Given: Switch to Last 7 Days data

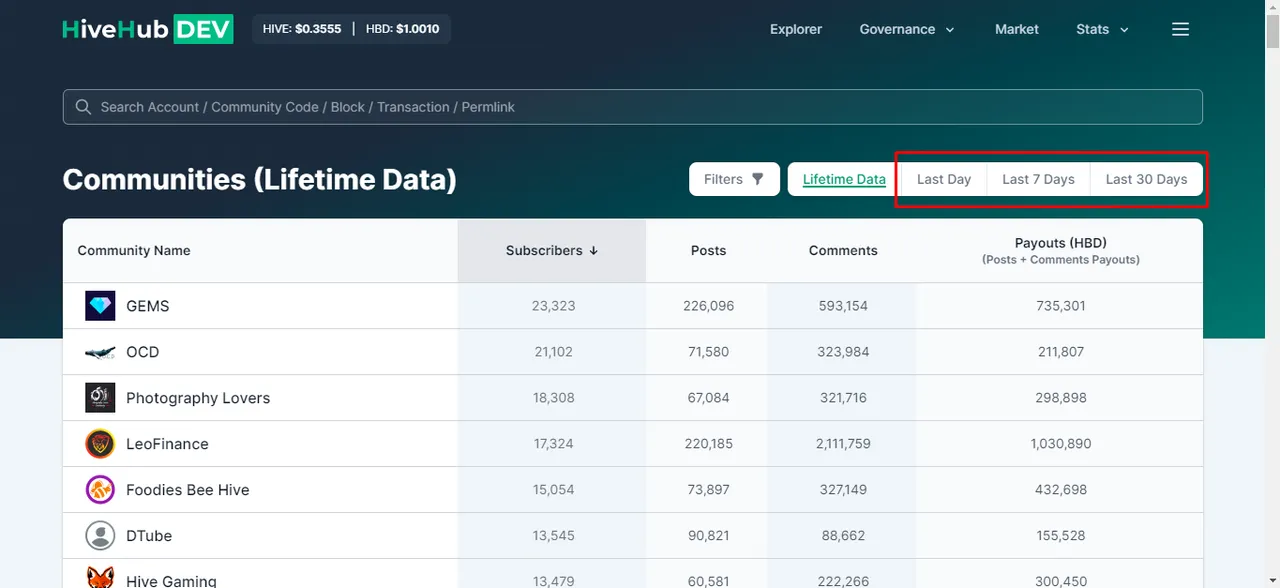Looking at the screenshot, I should tap(1038, 179).
